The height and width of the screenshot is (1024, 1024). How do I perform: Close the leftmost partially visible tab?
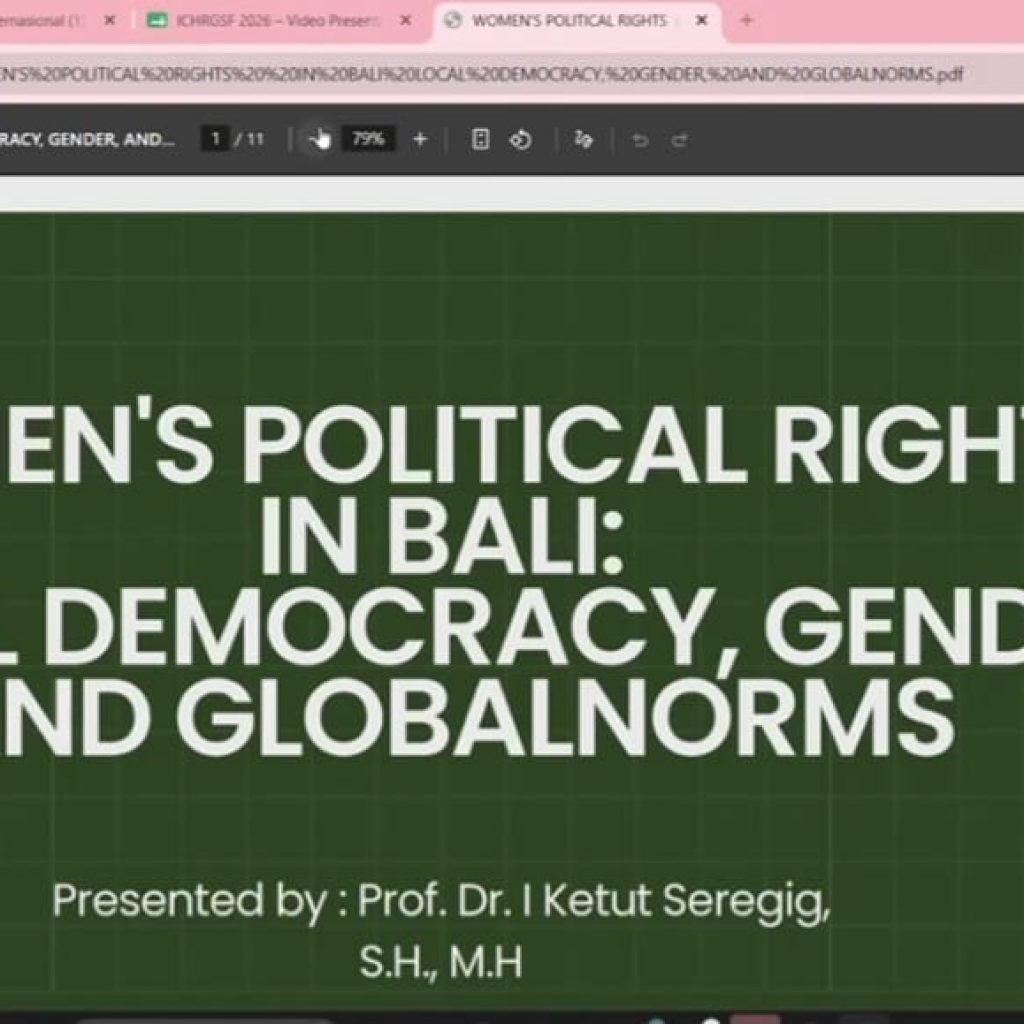(110, 20)
